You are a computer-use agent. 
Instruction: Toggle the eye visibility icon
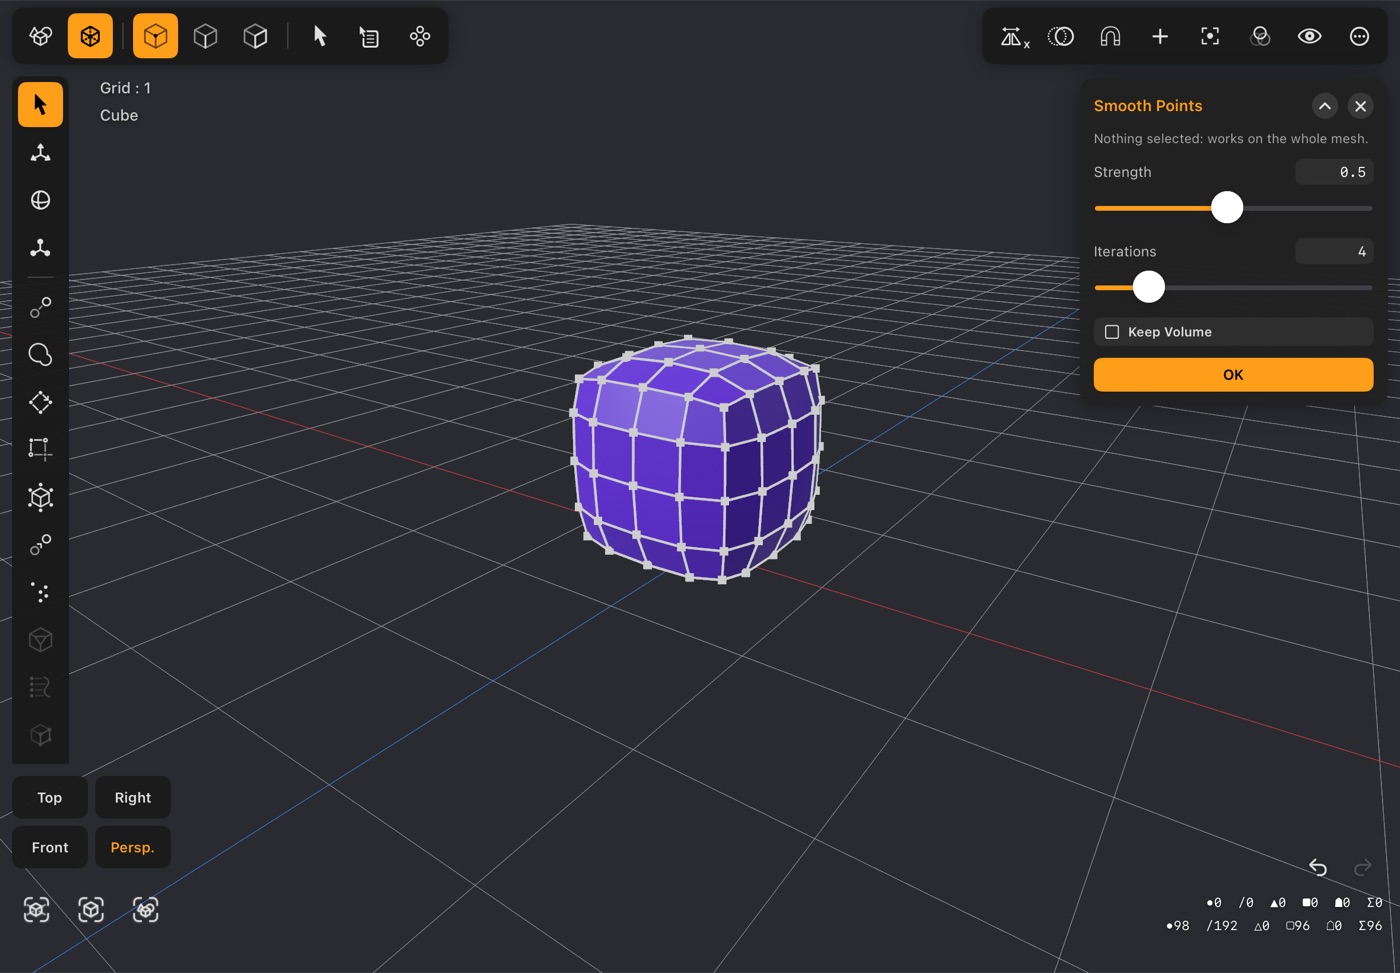tap(1309, 36)
